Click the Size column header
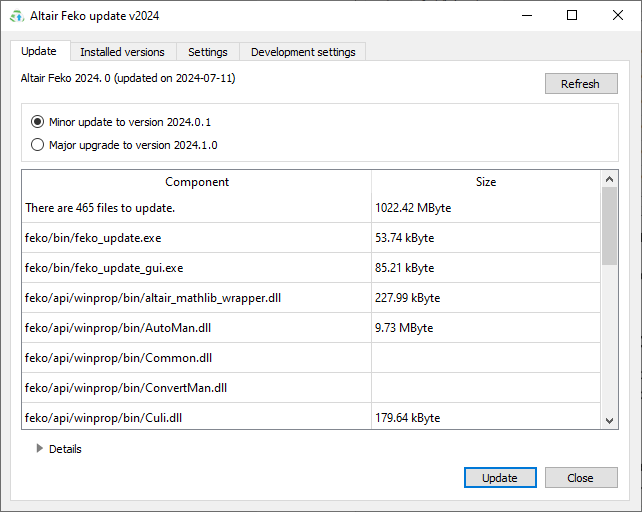This screenshot has width=642, height=512. (486, 182)
